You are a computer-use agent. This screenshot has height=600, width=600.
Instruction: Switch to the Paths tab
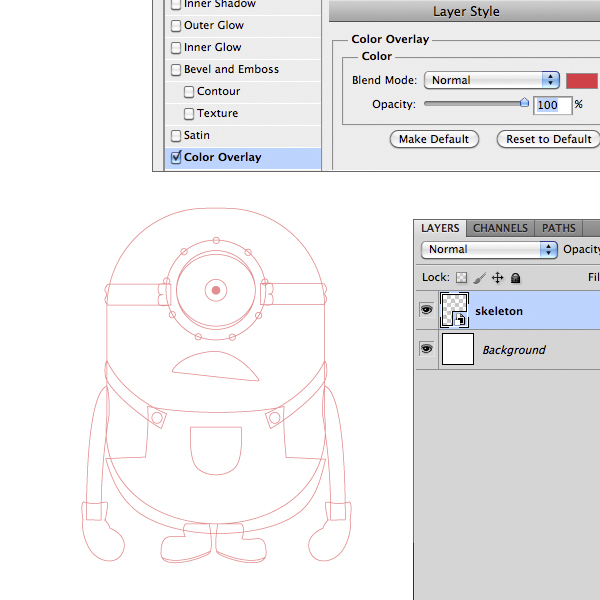tap(559, 228)
